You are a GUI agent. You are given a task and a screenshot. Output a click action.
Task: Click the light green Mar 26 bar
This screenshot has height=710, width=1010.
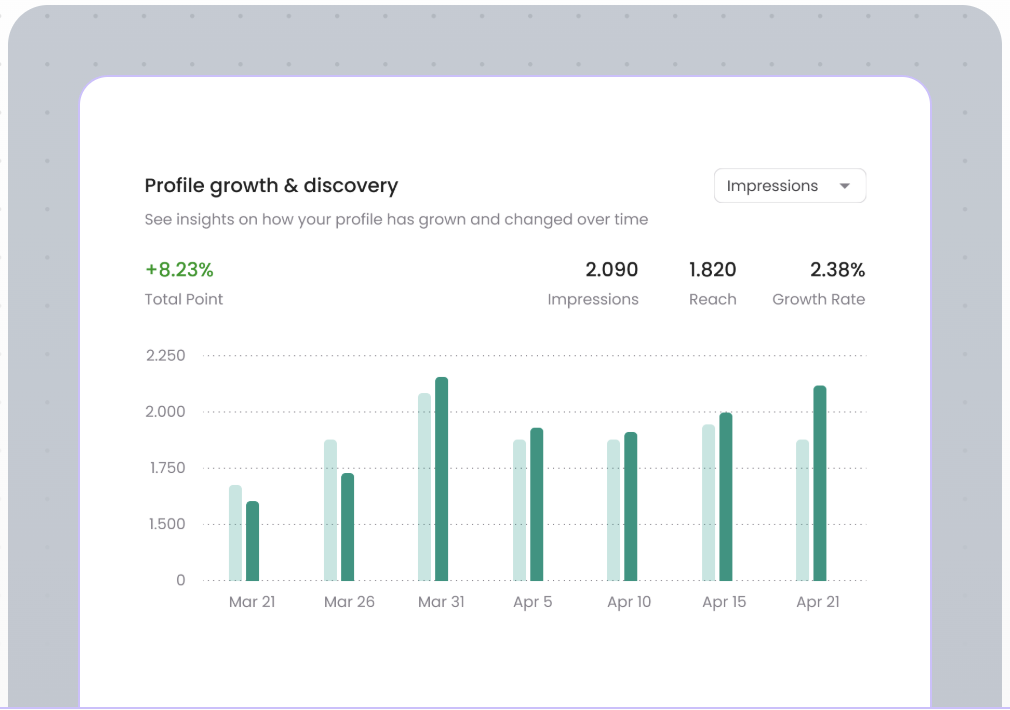330,510
